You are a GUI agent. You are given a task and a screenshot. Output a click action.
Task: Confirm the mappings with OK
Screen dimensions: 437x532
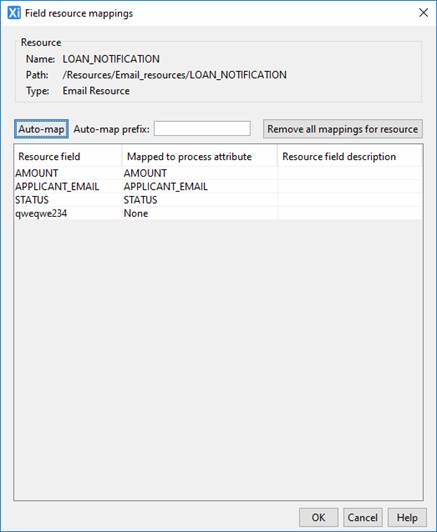[x=319, y=517]
